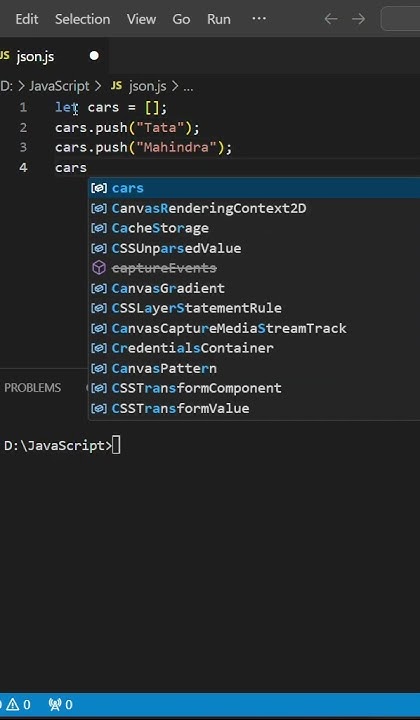Select the json.js editor tab
420x720 pixels.
(x=52, y=56)
